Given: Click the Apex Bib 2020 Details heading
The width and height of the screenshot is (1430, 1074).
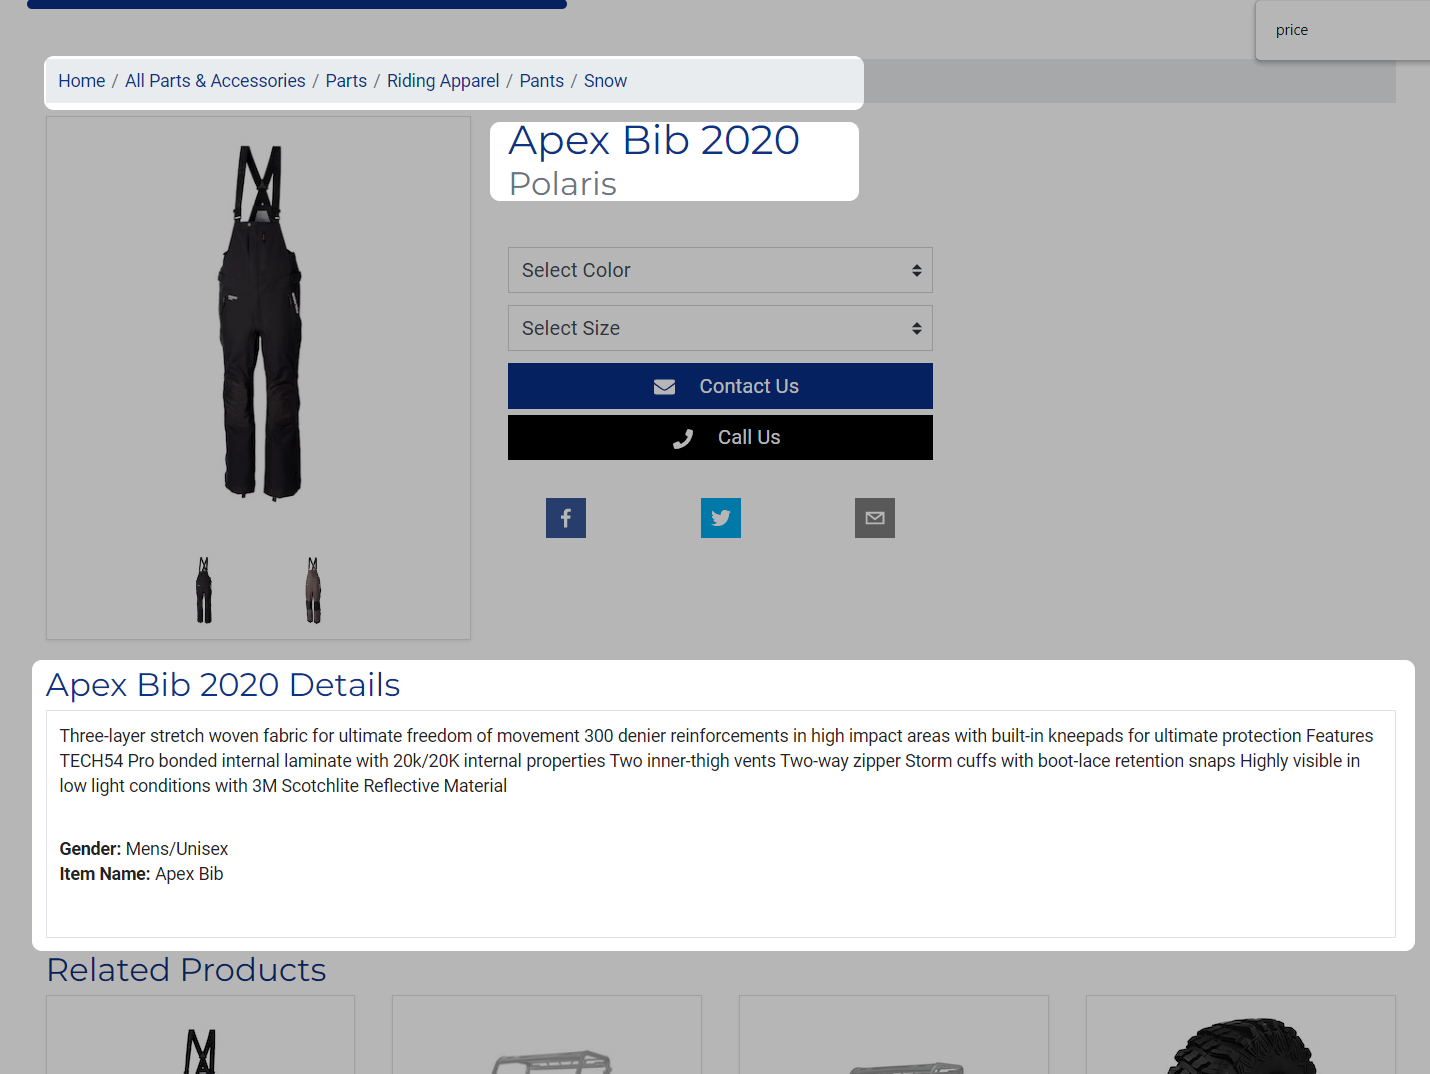Looking at the screenshot, I should (x=223, y=685).
